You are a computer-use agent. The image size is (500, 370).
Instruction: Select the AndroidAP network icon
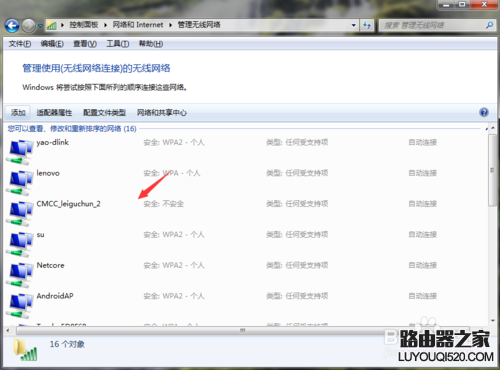point(20,306)
